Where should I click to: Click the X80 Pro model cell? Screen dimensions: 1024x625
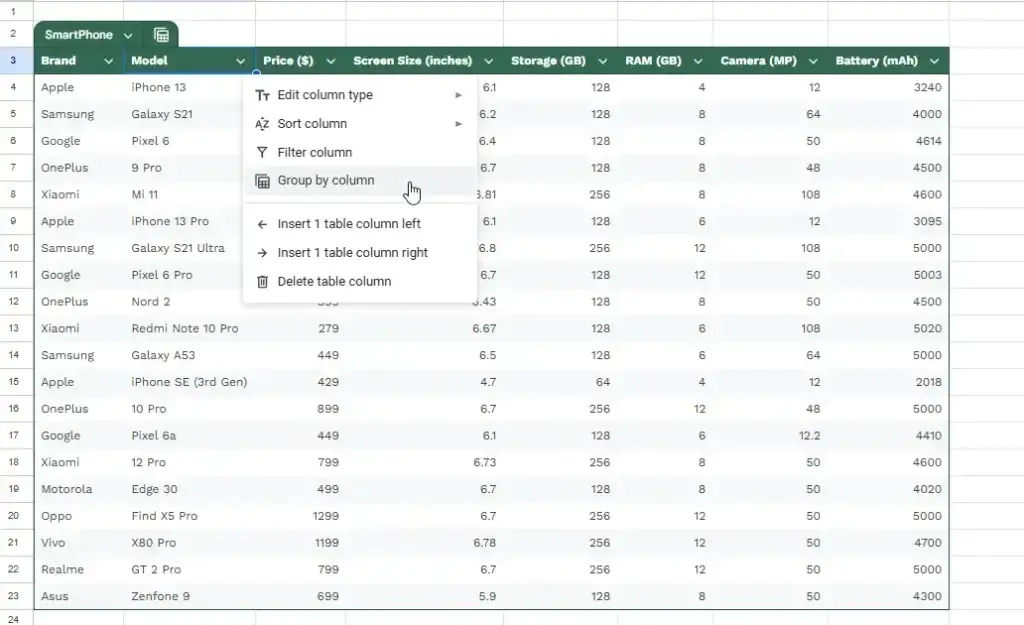coord(189,543)
